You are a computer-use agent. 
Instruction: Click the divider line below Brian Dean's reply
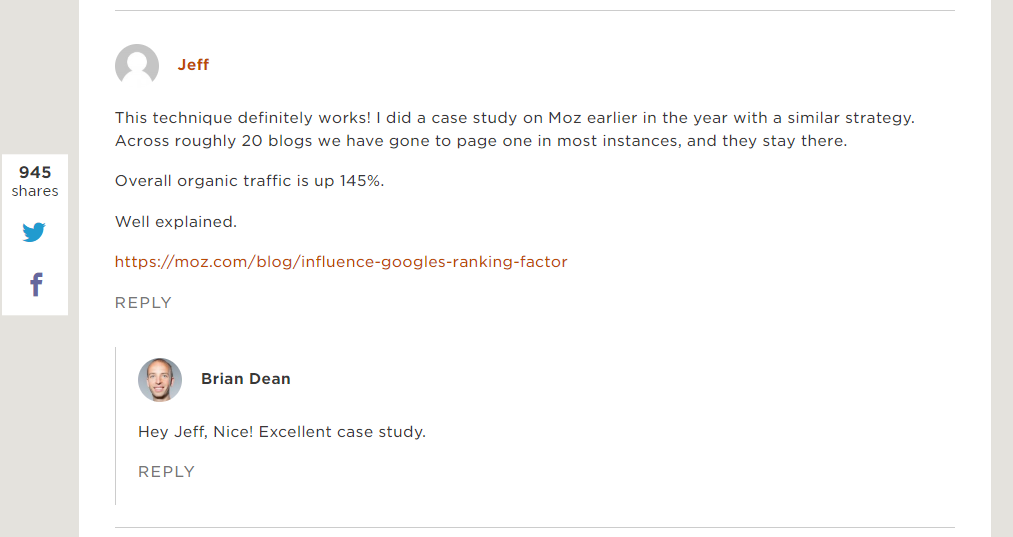coord(534,527)
